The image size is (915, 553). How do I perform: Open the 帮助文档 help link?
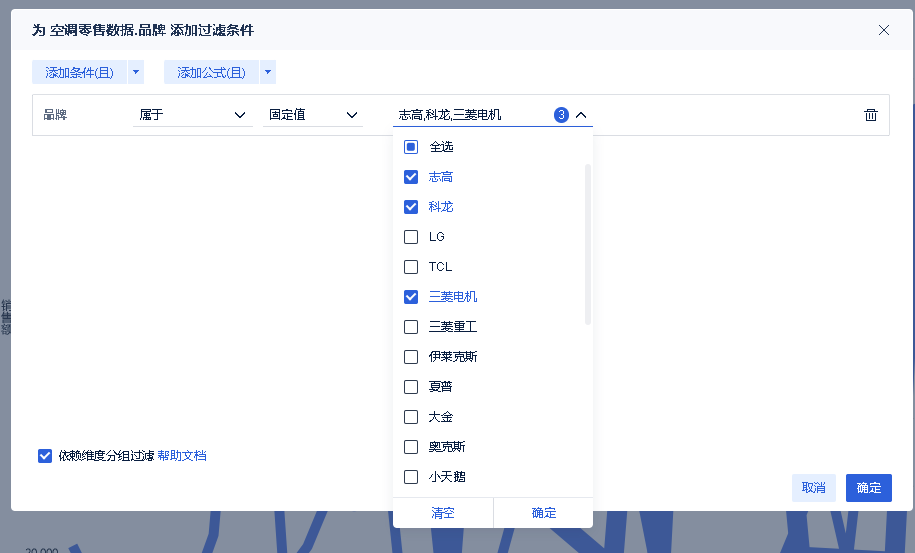point(182,456)
